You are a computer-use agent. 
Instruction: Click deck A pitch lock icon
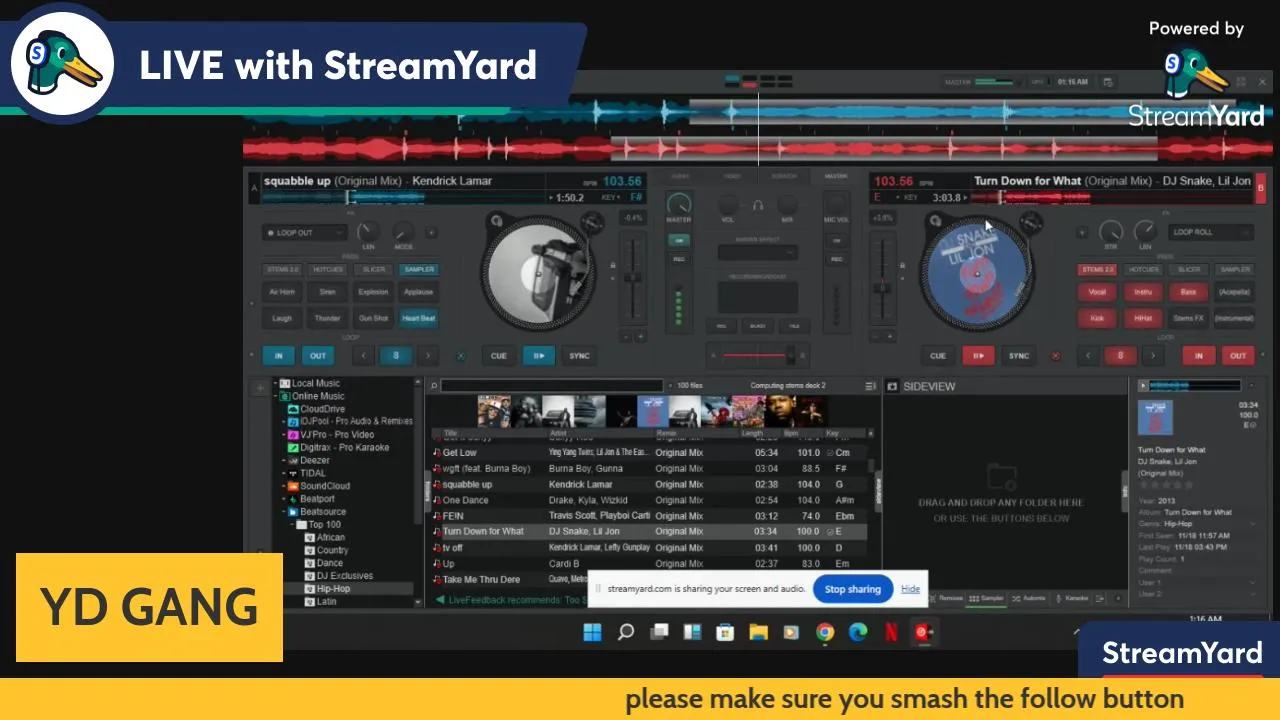612,266
